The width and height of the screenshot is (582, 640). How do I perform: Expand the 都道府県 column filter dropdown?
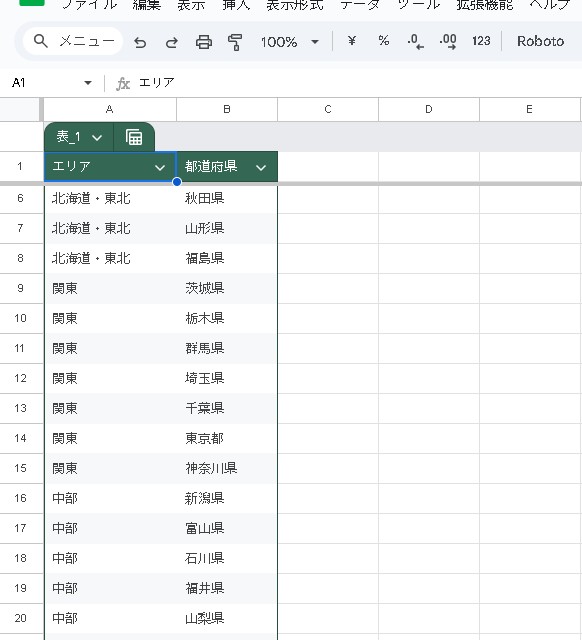[x=261, y=167]
